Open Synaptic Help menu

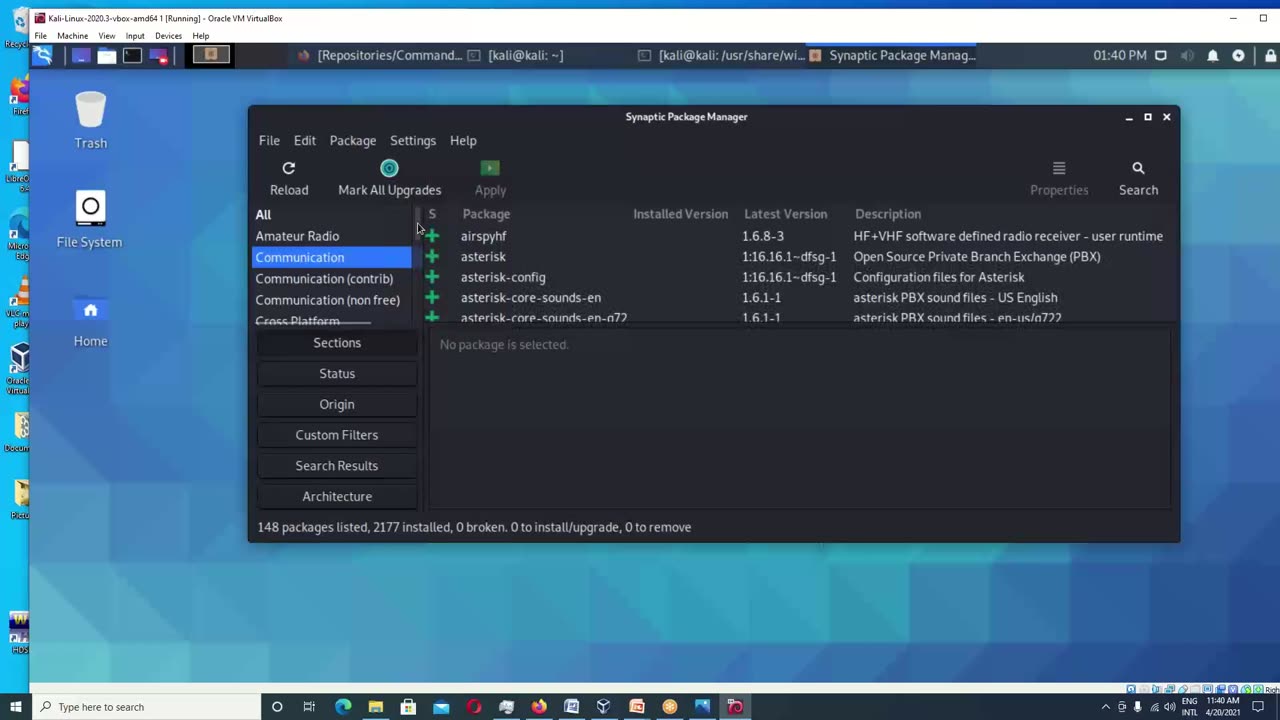click(463, 141)
